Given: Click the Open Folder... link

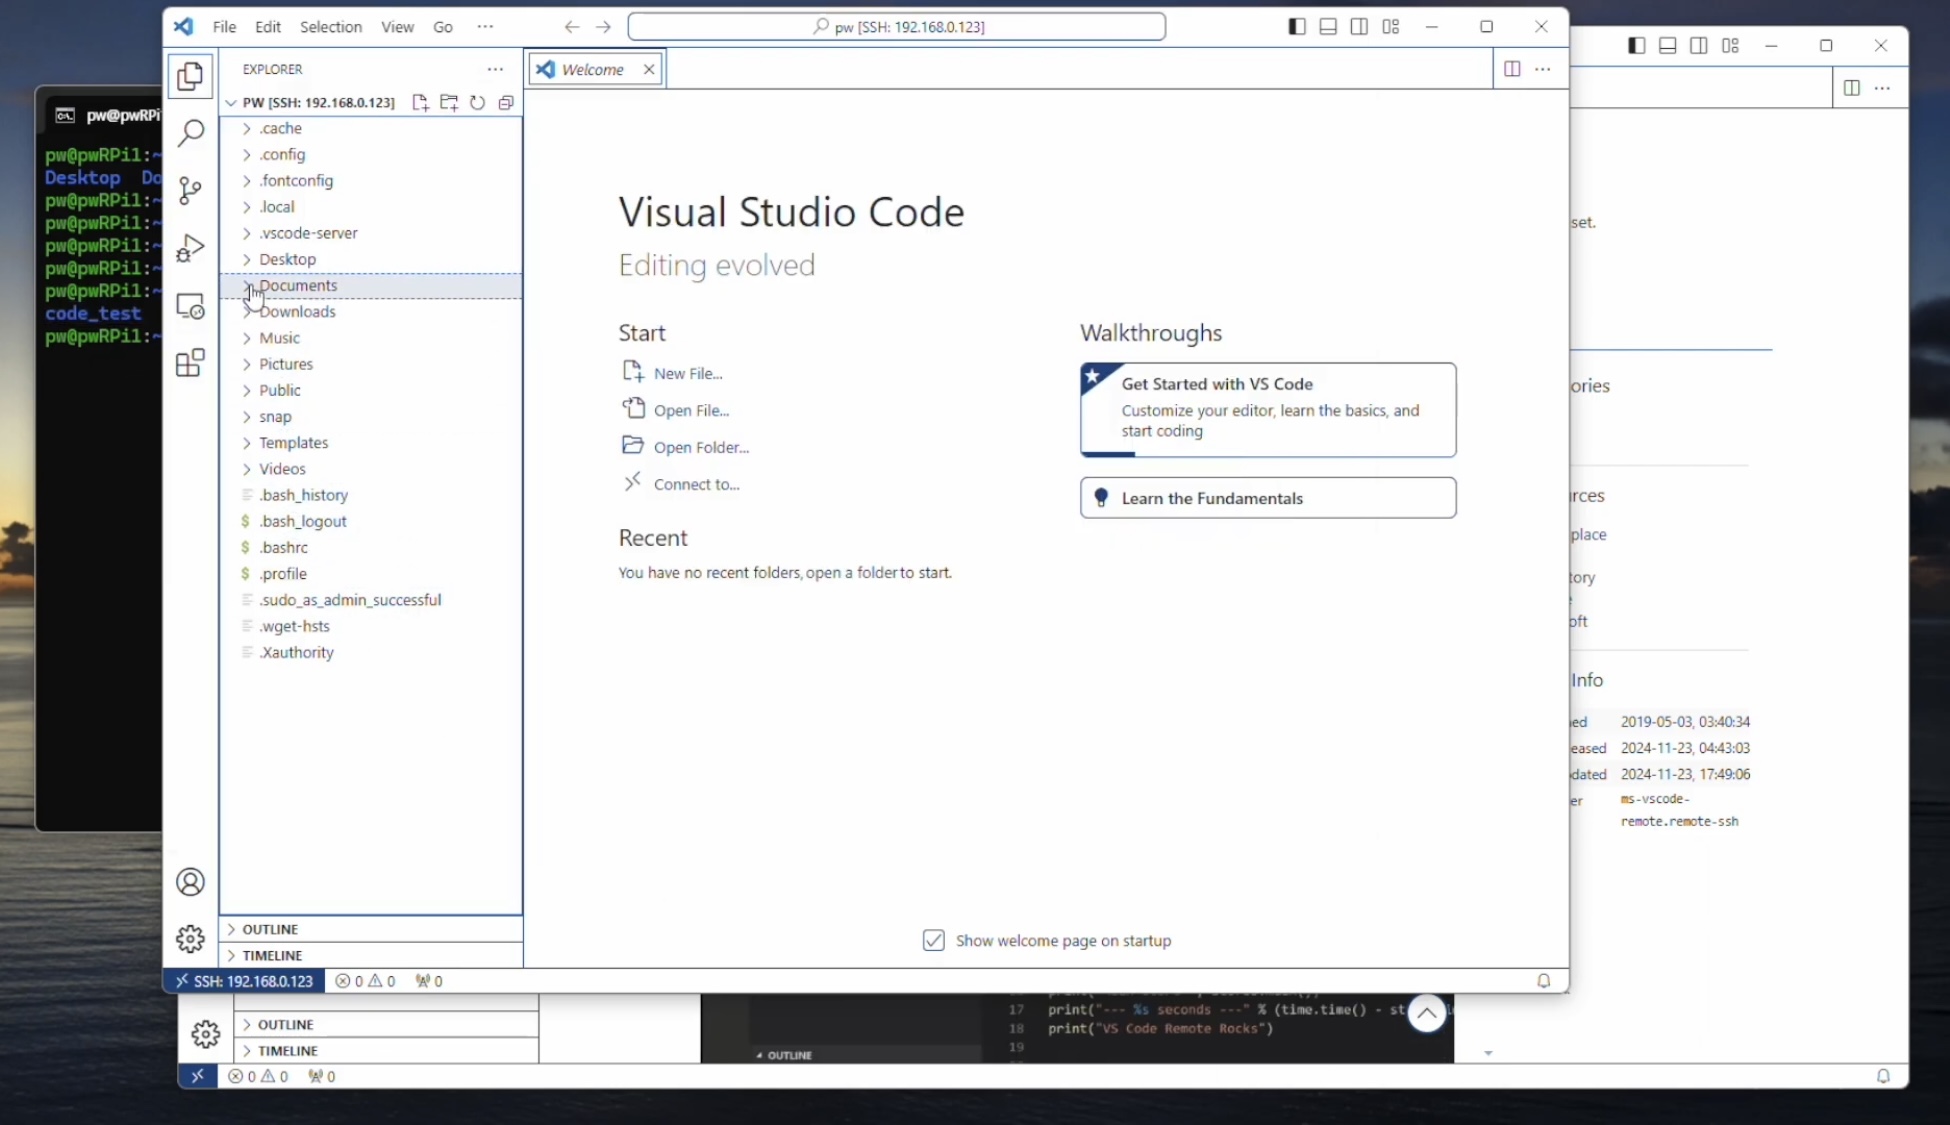Looking at the screenshot, I should [x=700, y=447].
